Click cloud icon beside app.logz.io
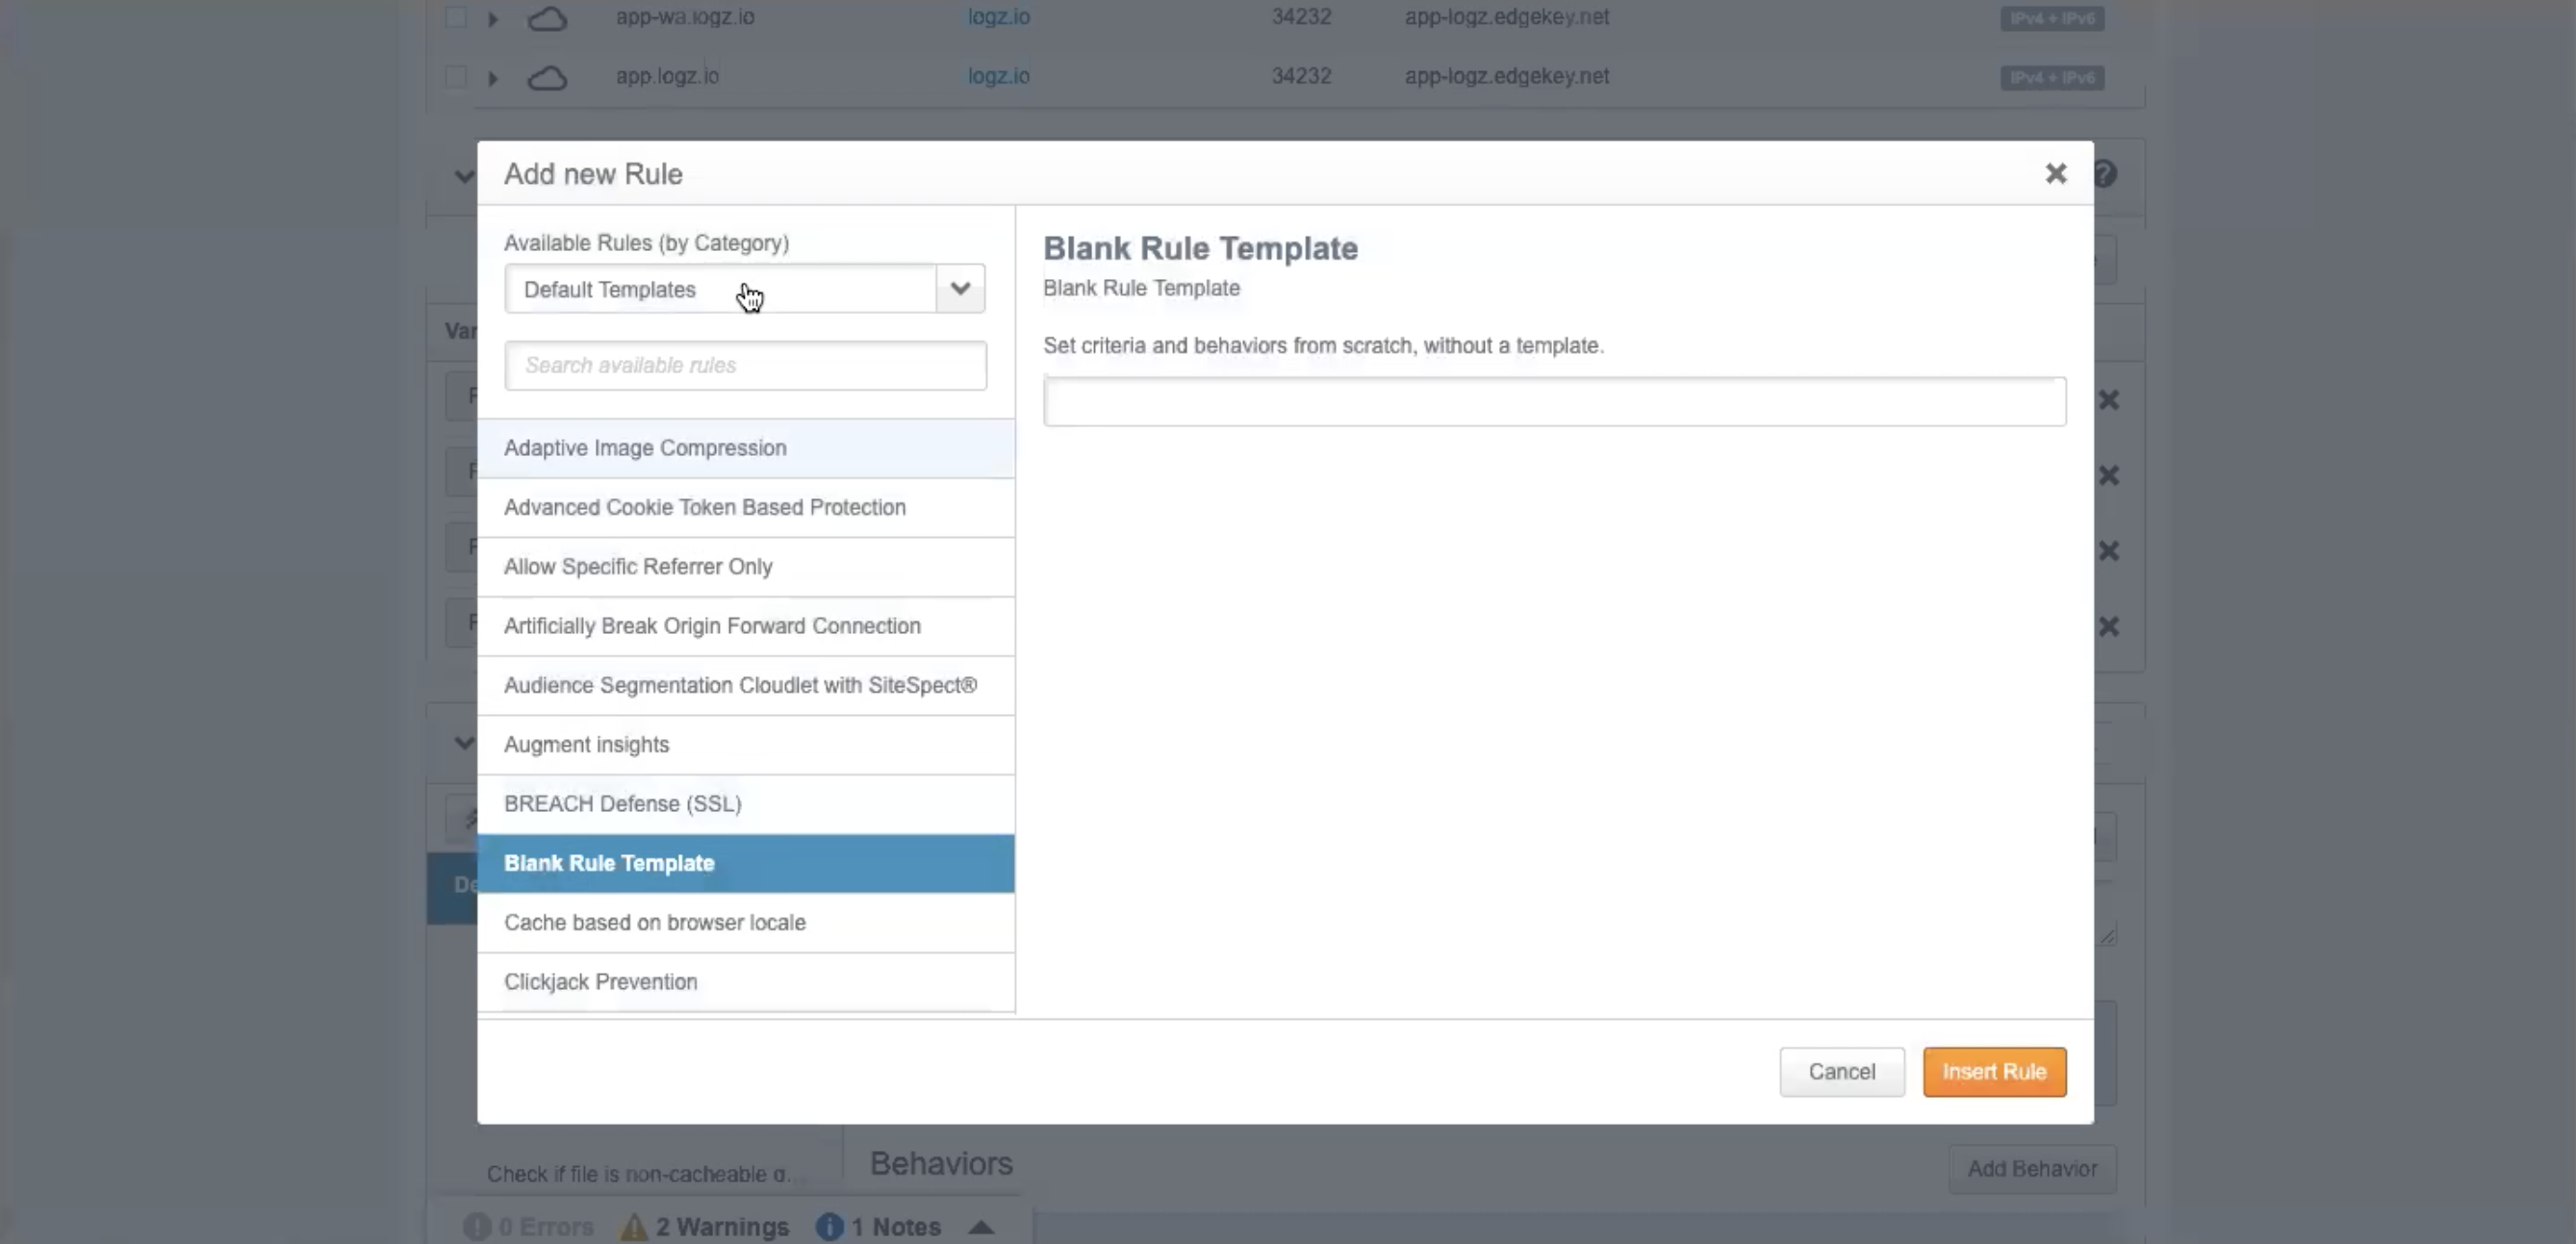 (x=547, y=77)
